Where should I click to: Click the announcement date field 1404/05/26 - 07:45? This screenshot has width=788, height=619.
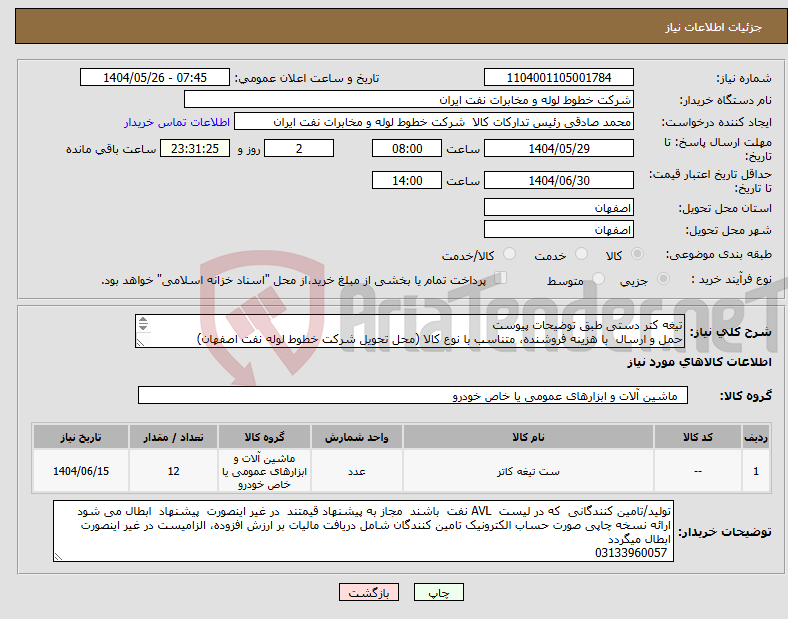[x=155, y=77]
